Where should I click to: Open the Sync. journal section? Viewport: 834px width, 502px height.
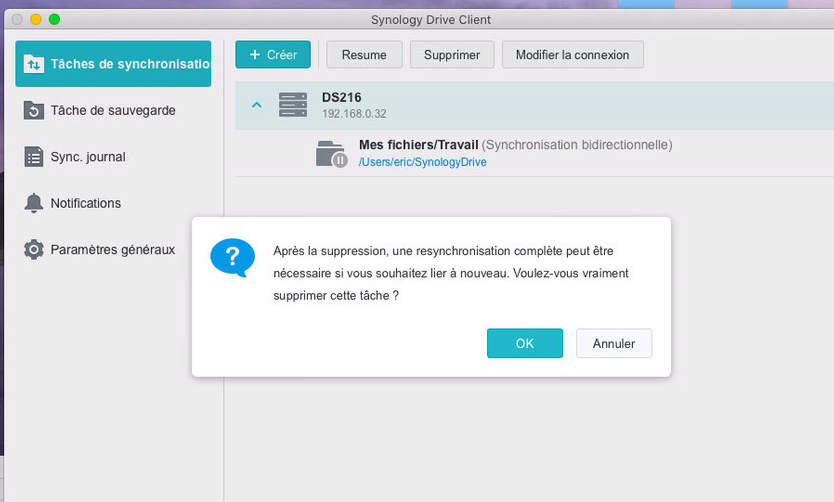113,157
